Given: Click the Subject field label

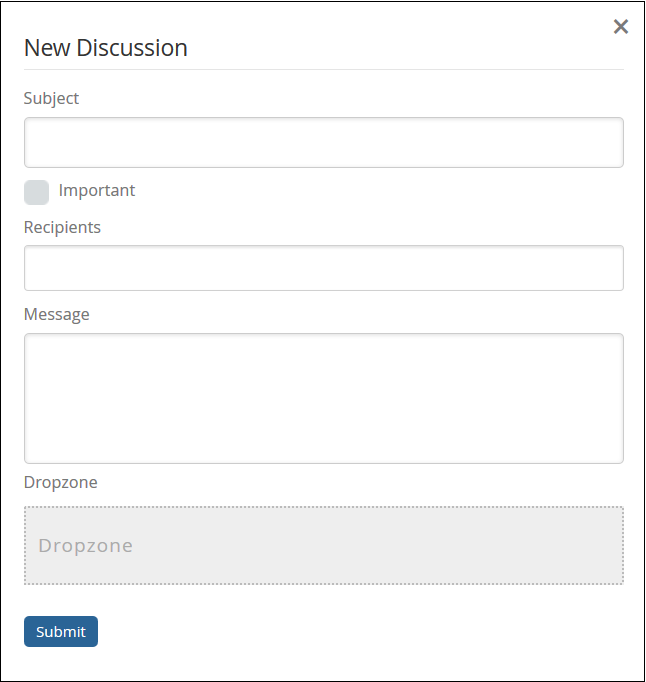Looking at the screenshot, I should pyautogui.click(x=51, y=98).
